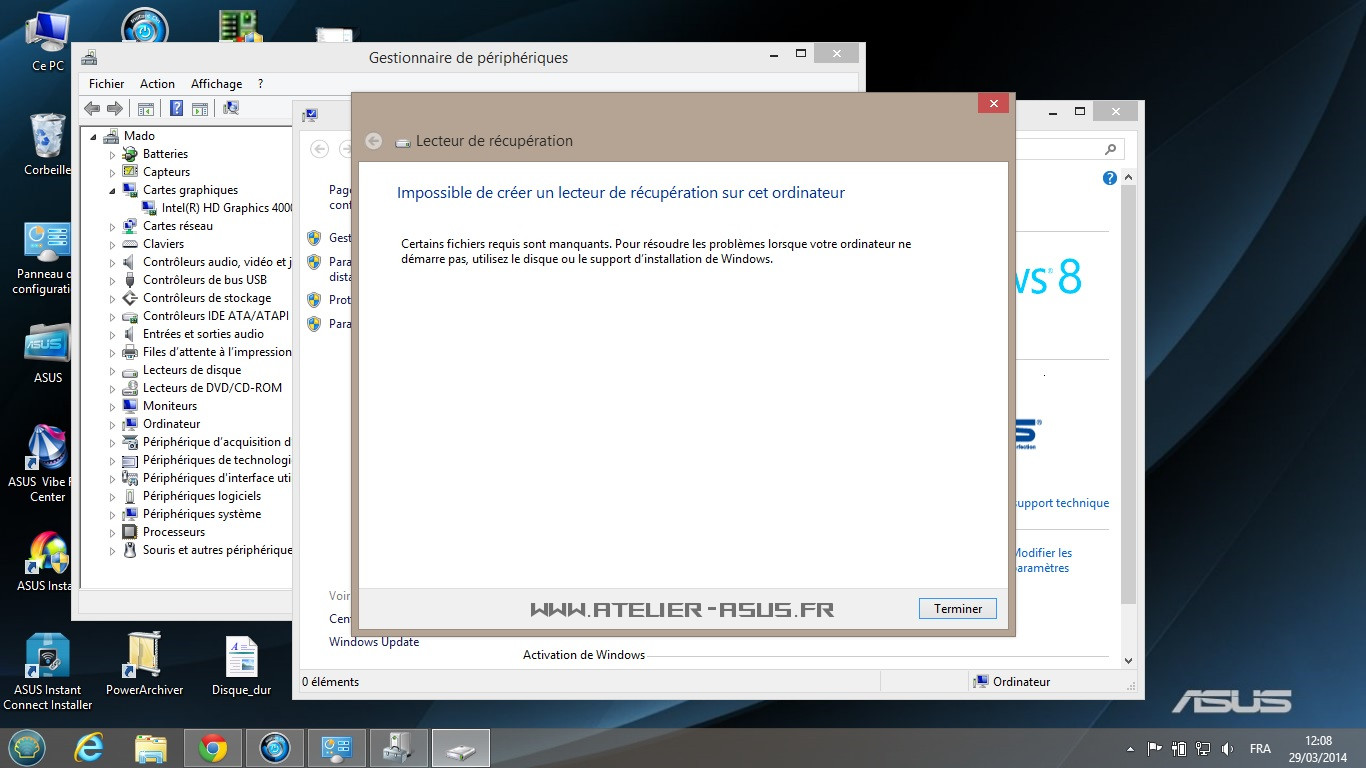The height and width of the screenshot is (768, 1366).
Task: Click the show/hide console tree icon
Action: (146, 109)
